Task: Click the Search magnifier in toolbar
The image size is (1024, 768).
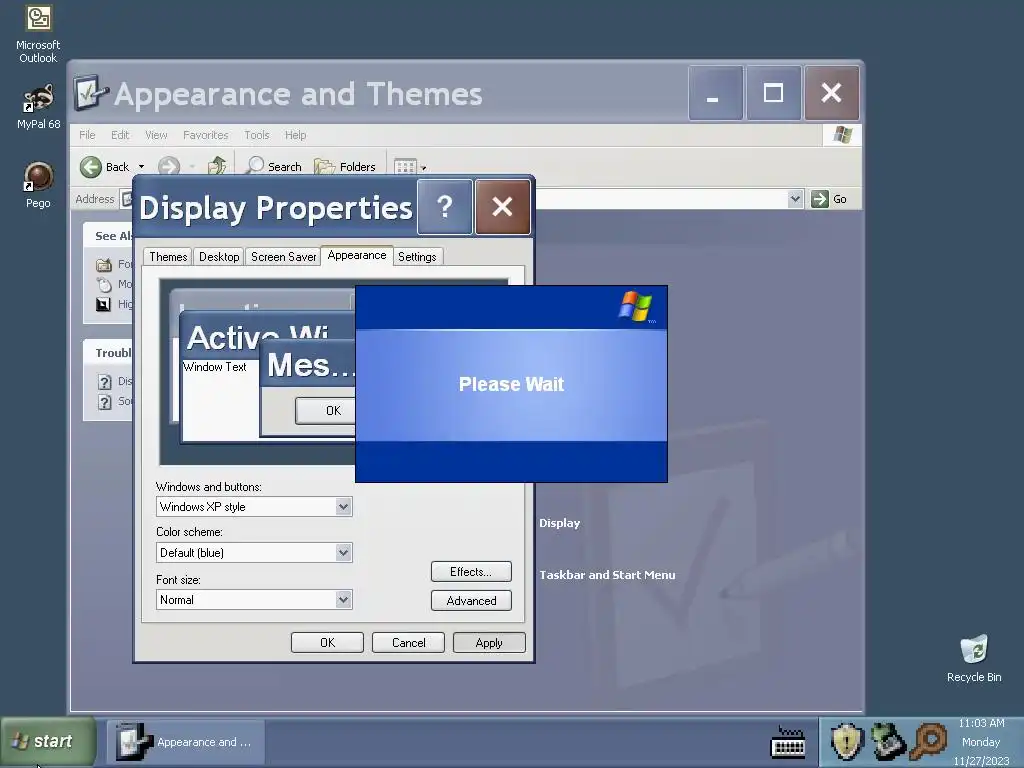Action: point(255,165)
